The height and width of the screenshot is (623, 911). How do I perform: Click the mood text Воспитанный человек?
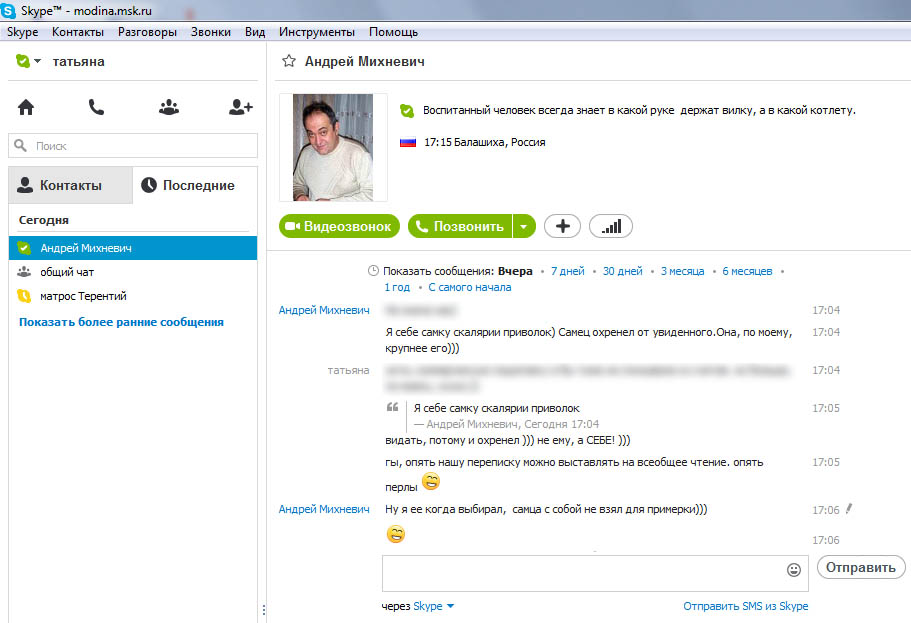[639, 110]
